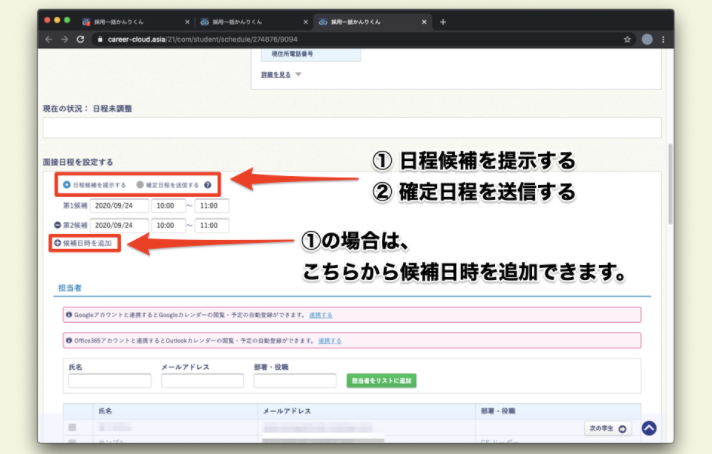Bookmark this page with the star icon
The image size is (712, 454).
[x=627, y=39]
